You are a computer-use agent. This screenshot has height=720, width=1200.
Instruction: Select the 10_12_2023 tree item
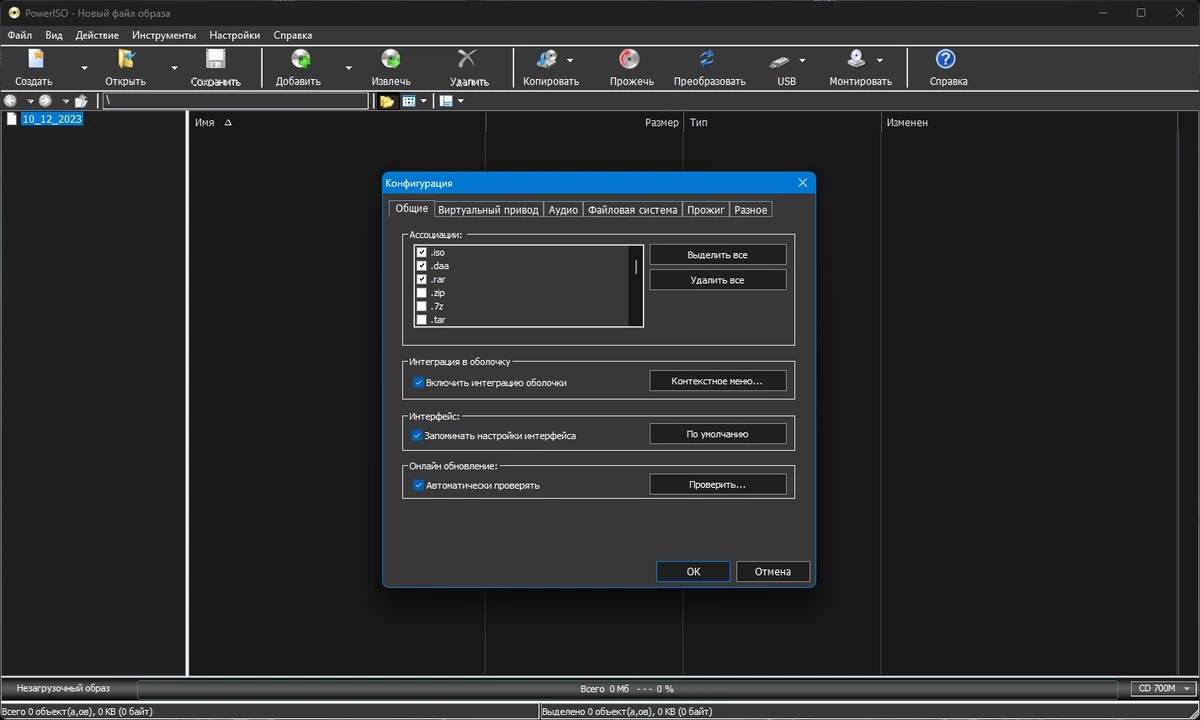(52, 119)
